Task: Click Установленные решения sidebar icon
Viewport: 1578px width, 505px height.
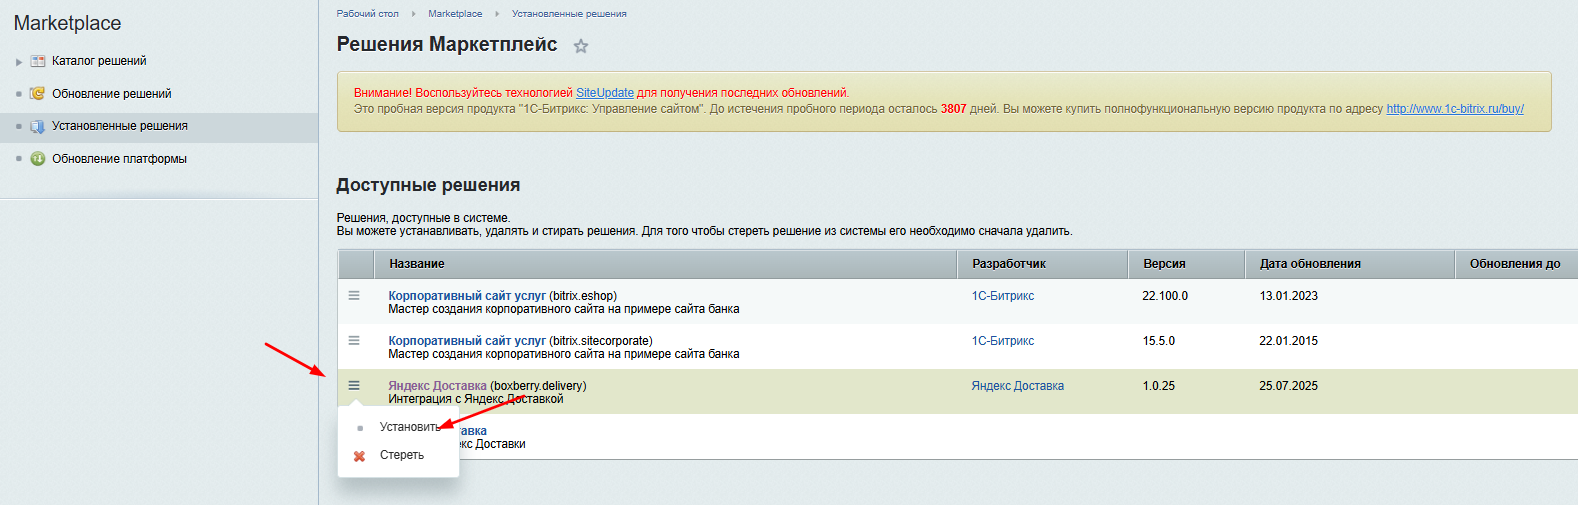Action: (38, 126)
